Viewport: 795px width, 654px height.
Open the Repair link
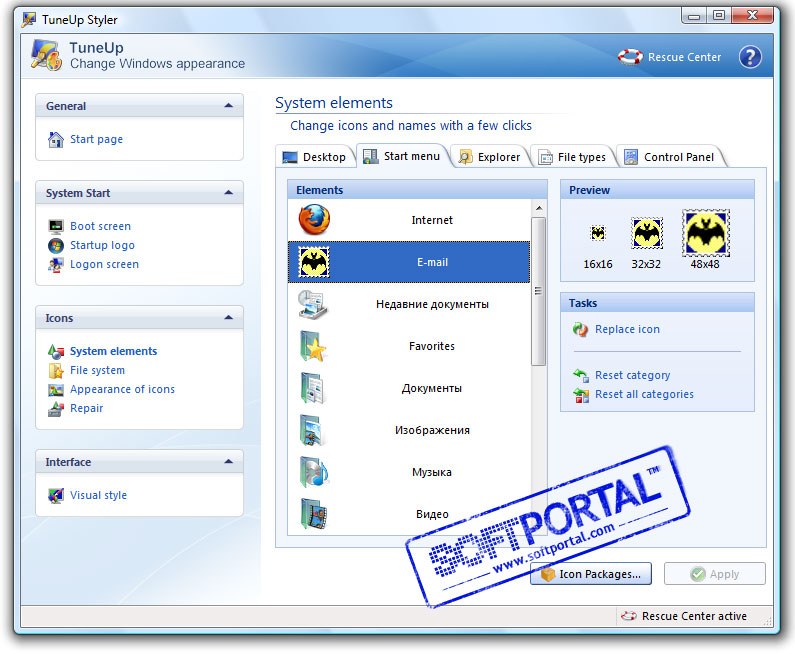coord(87,409)
